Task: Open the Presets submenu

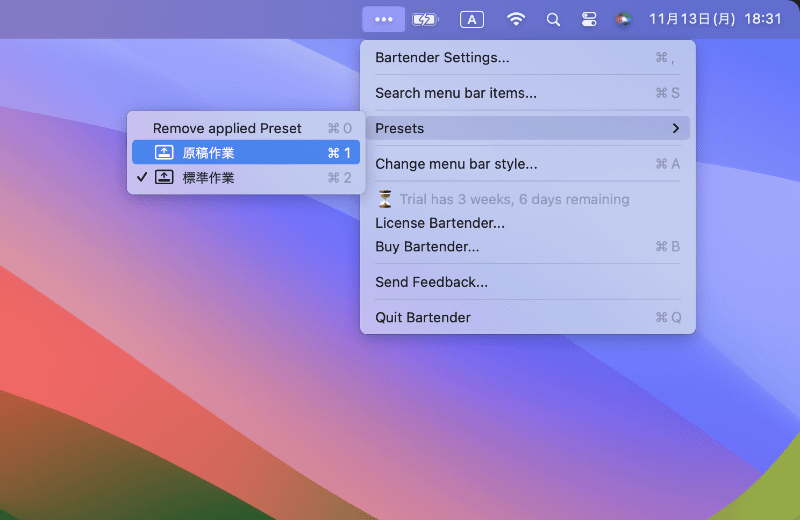Action: [528, 128]
